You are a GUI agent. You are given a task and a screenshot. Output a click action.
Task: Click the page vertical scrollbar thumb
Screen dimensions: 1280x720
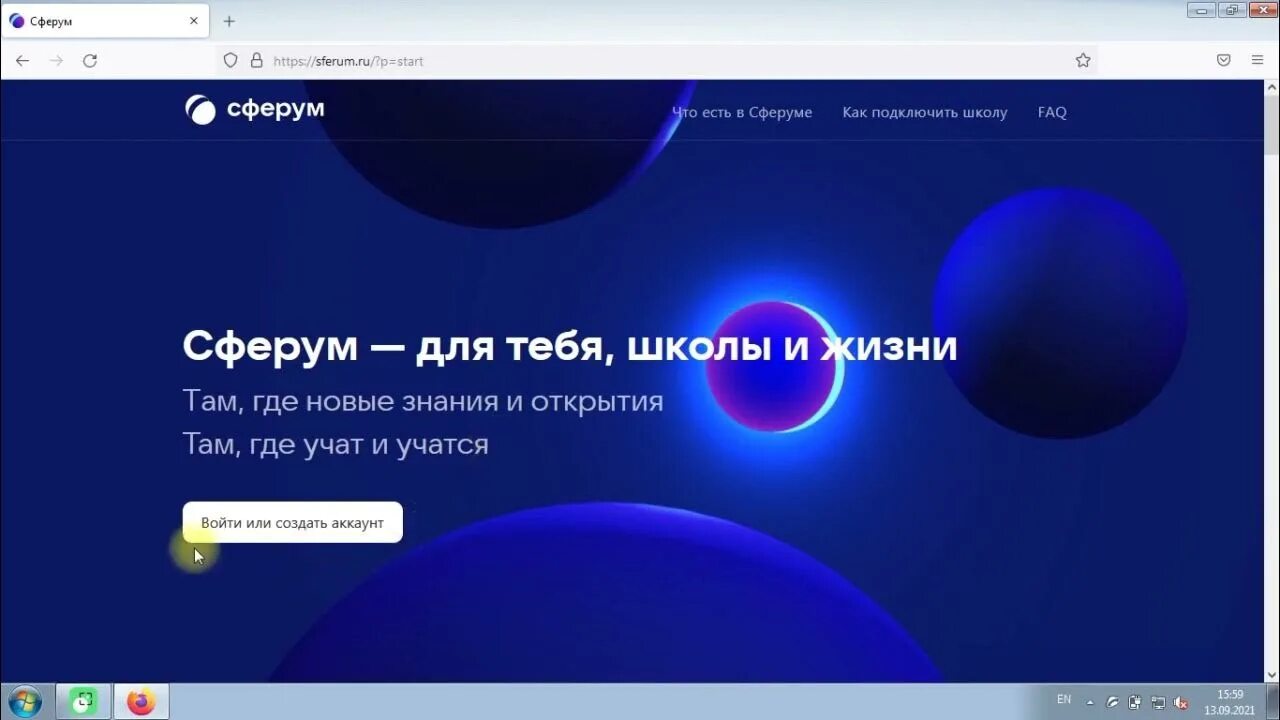pyautogui.click(x=1271, y=124)
